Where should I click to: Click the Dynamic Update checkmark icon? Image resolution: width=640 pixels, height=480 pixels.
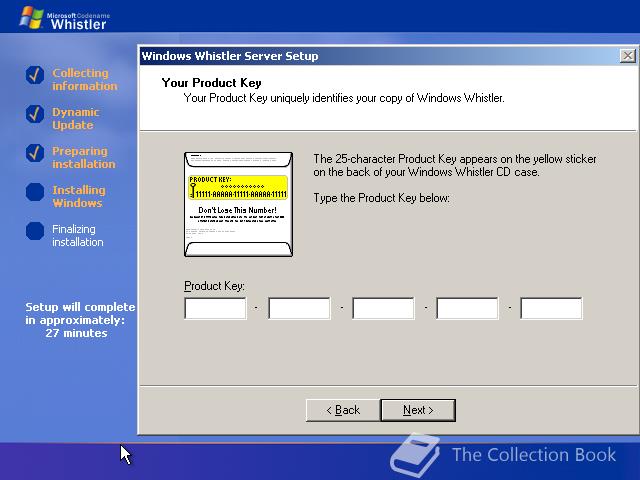click(x=35, y=114)
